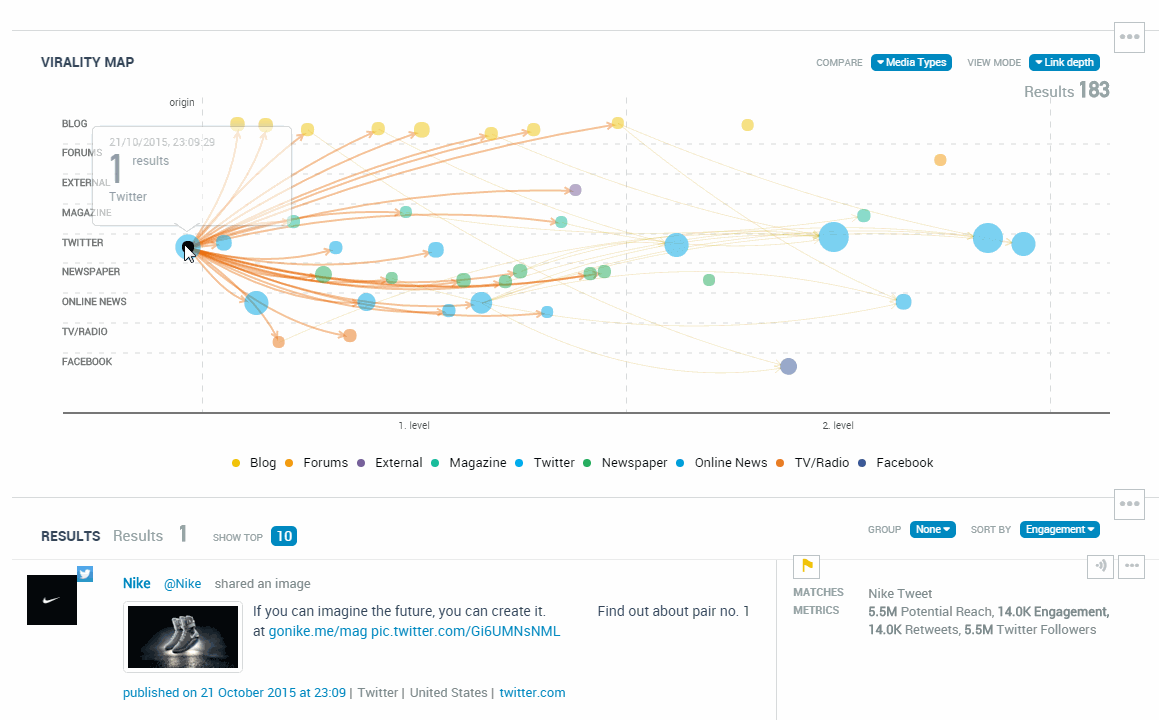This screenshot has width=1159, height=720.
Task: Click the Twitter badge on Nike avatar
Action: click(x=85, y=574)
